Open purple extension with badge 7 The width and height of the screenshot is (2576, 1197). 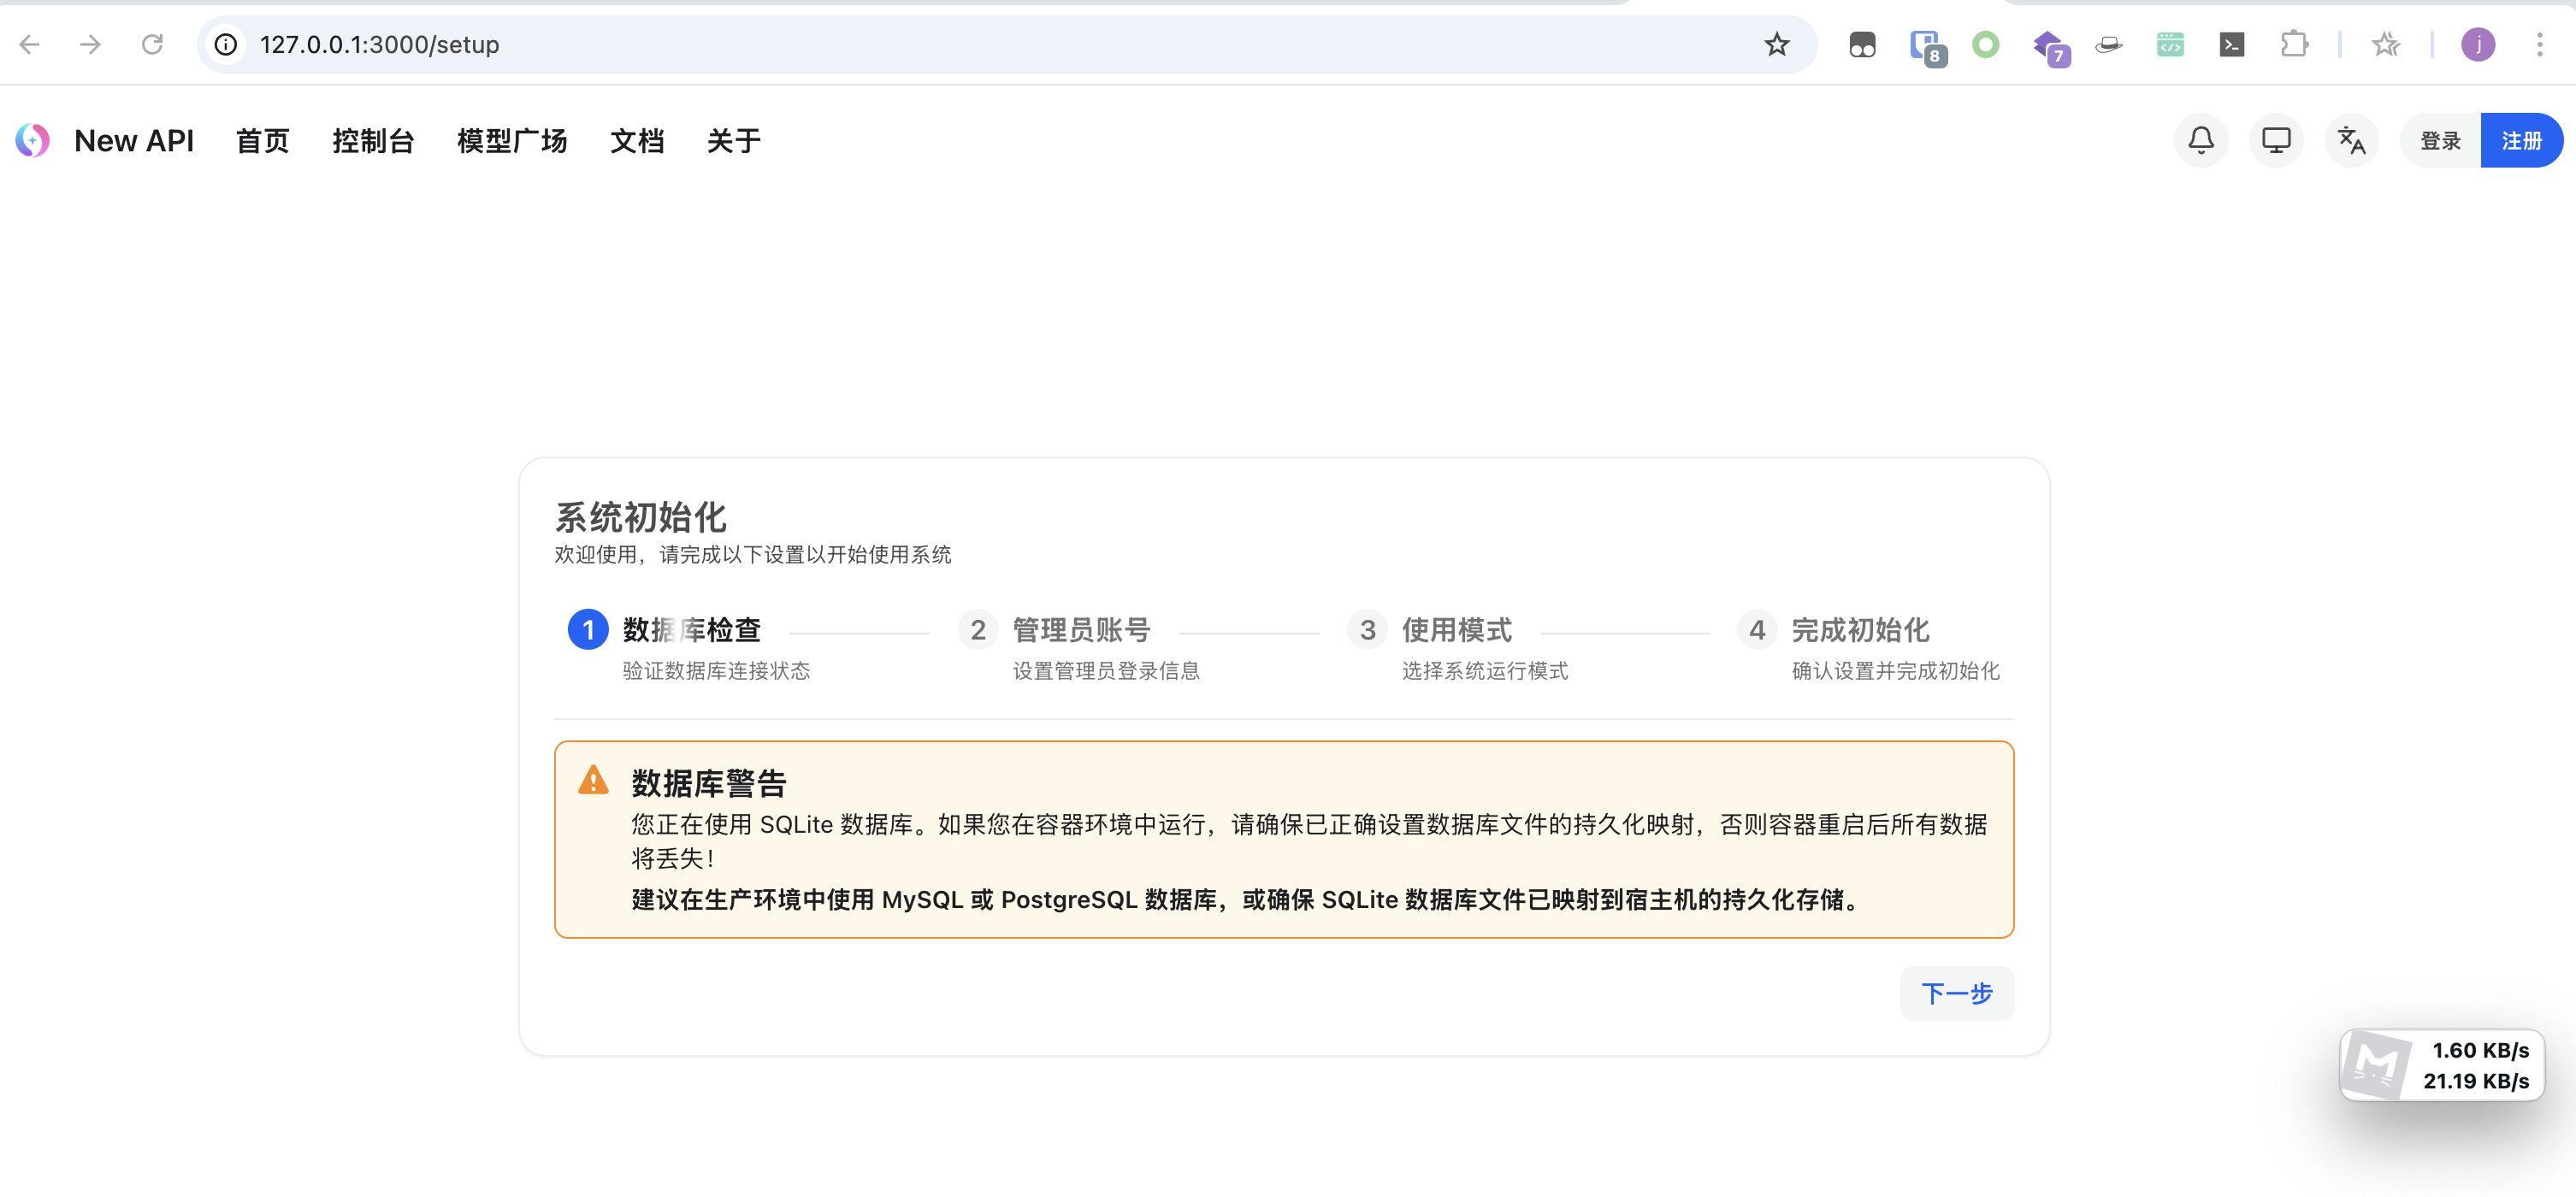(x=2050, y=47)
